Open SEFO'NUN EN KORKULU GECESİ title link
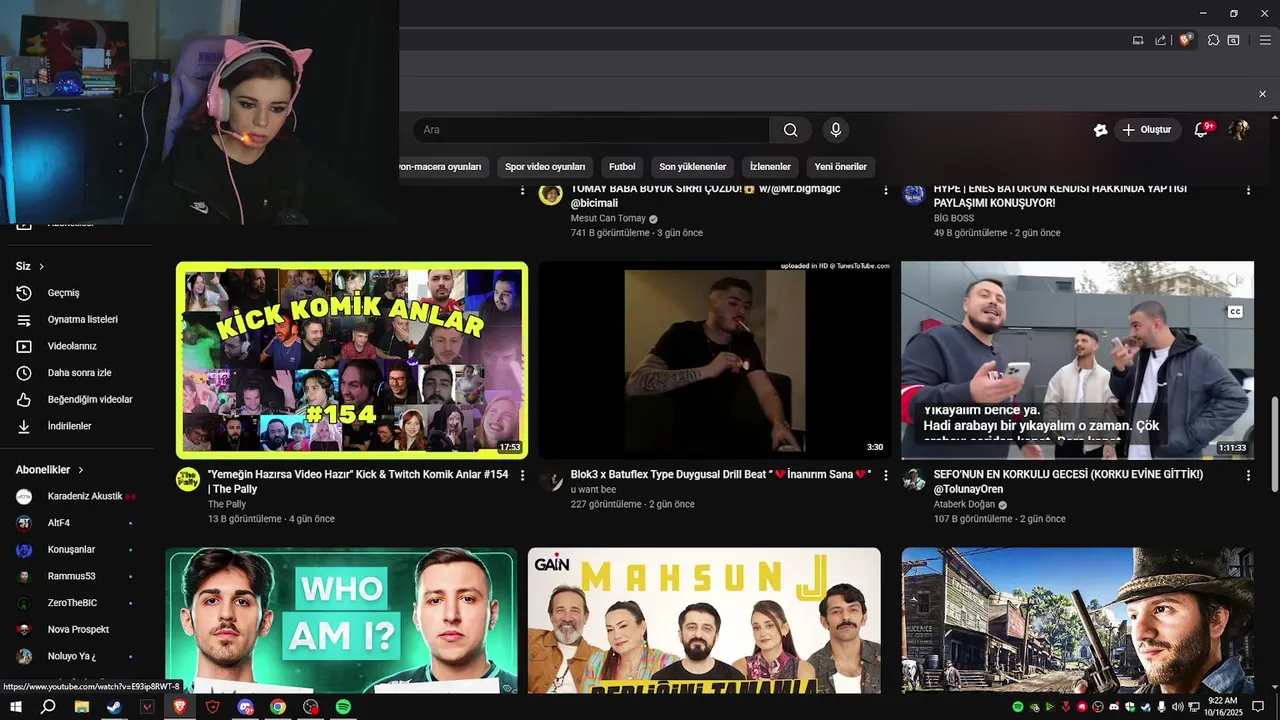The width and height of the screenshot is (1280, 720). (1068, 481)
